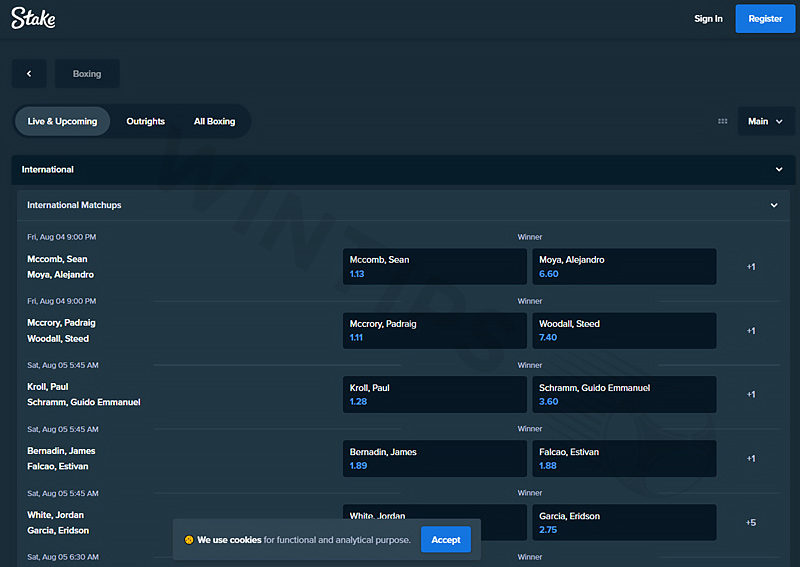800x567 pixels.
Task: Select the White, Jordan odds box
Action: point(435,512)
